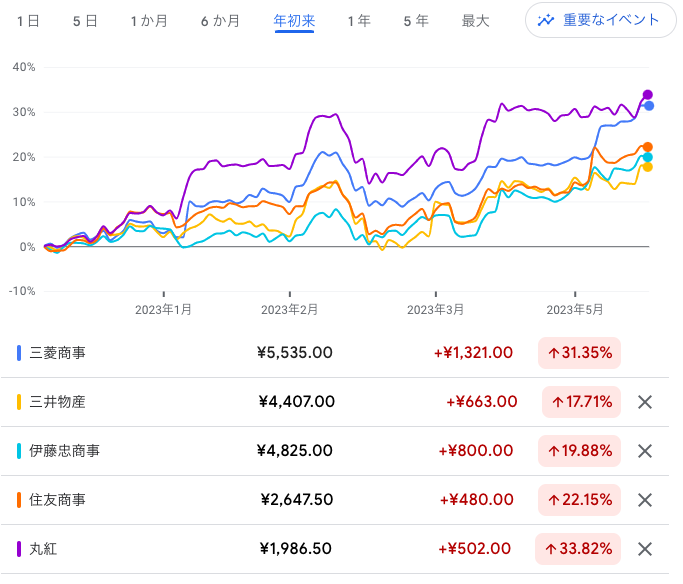
Task: Click the gain +¥663.00
Action: (482, 402)
